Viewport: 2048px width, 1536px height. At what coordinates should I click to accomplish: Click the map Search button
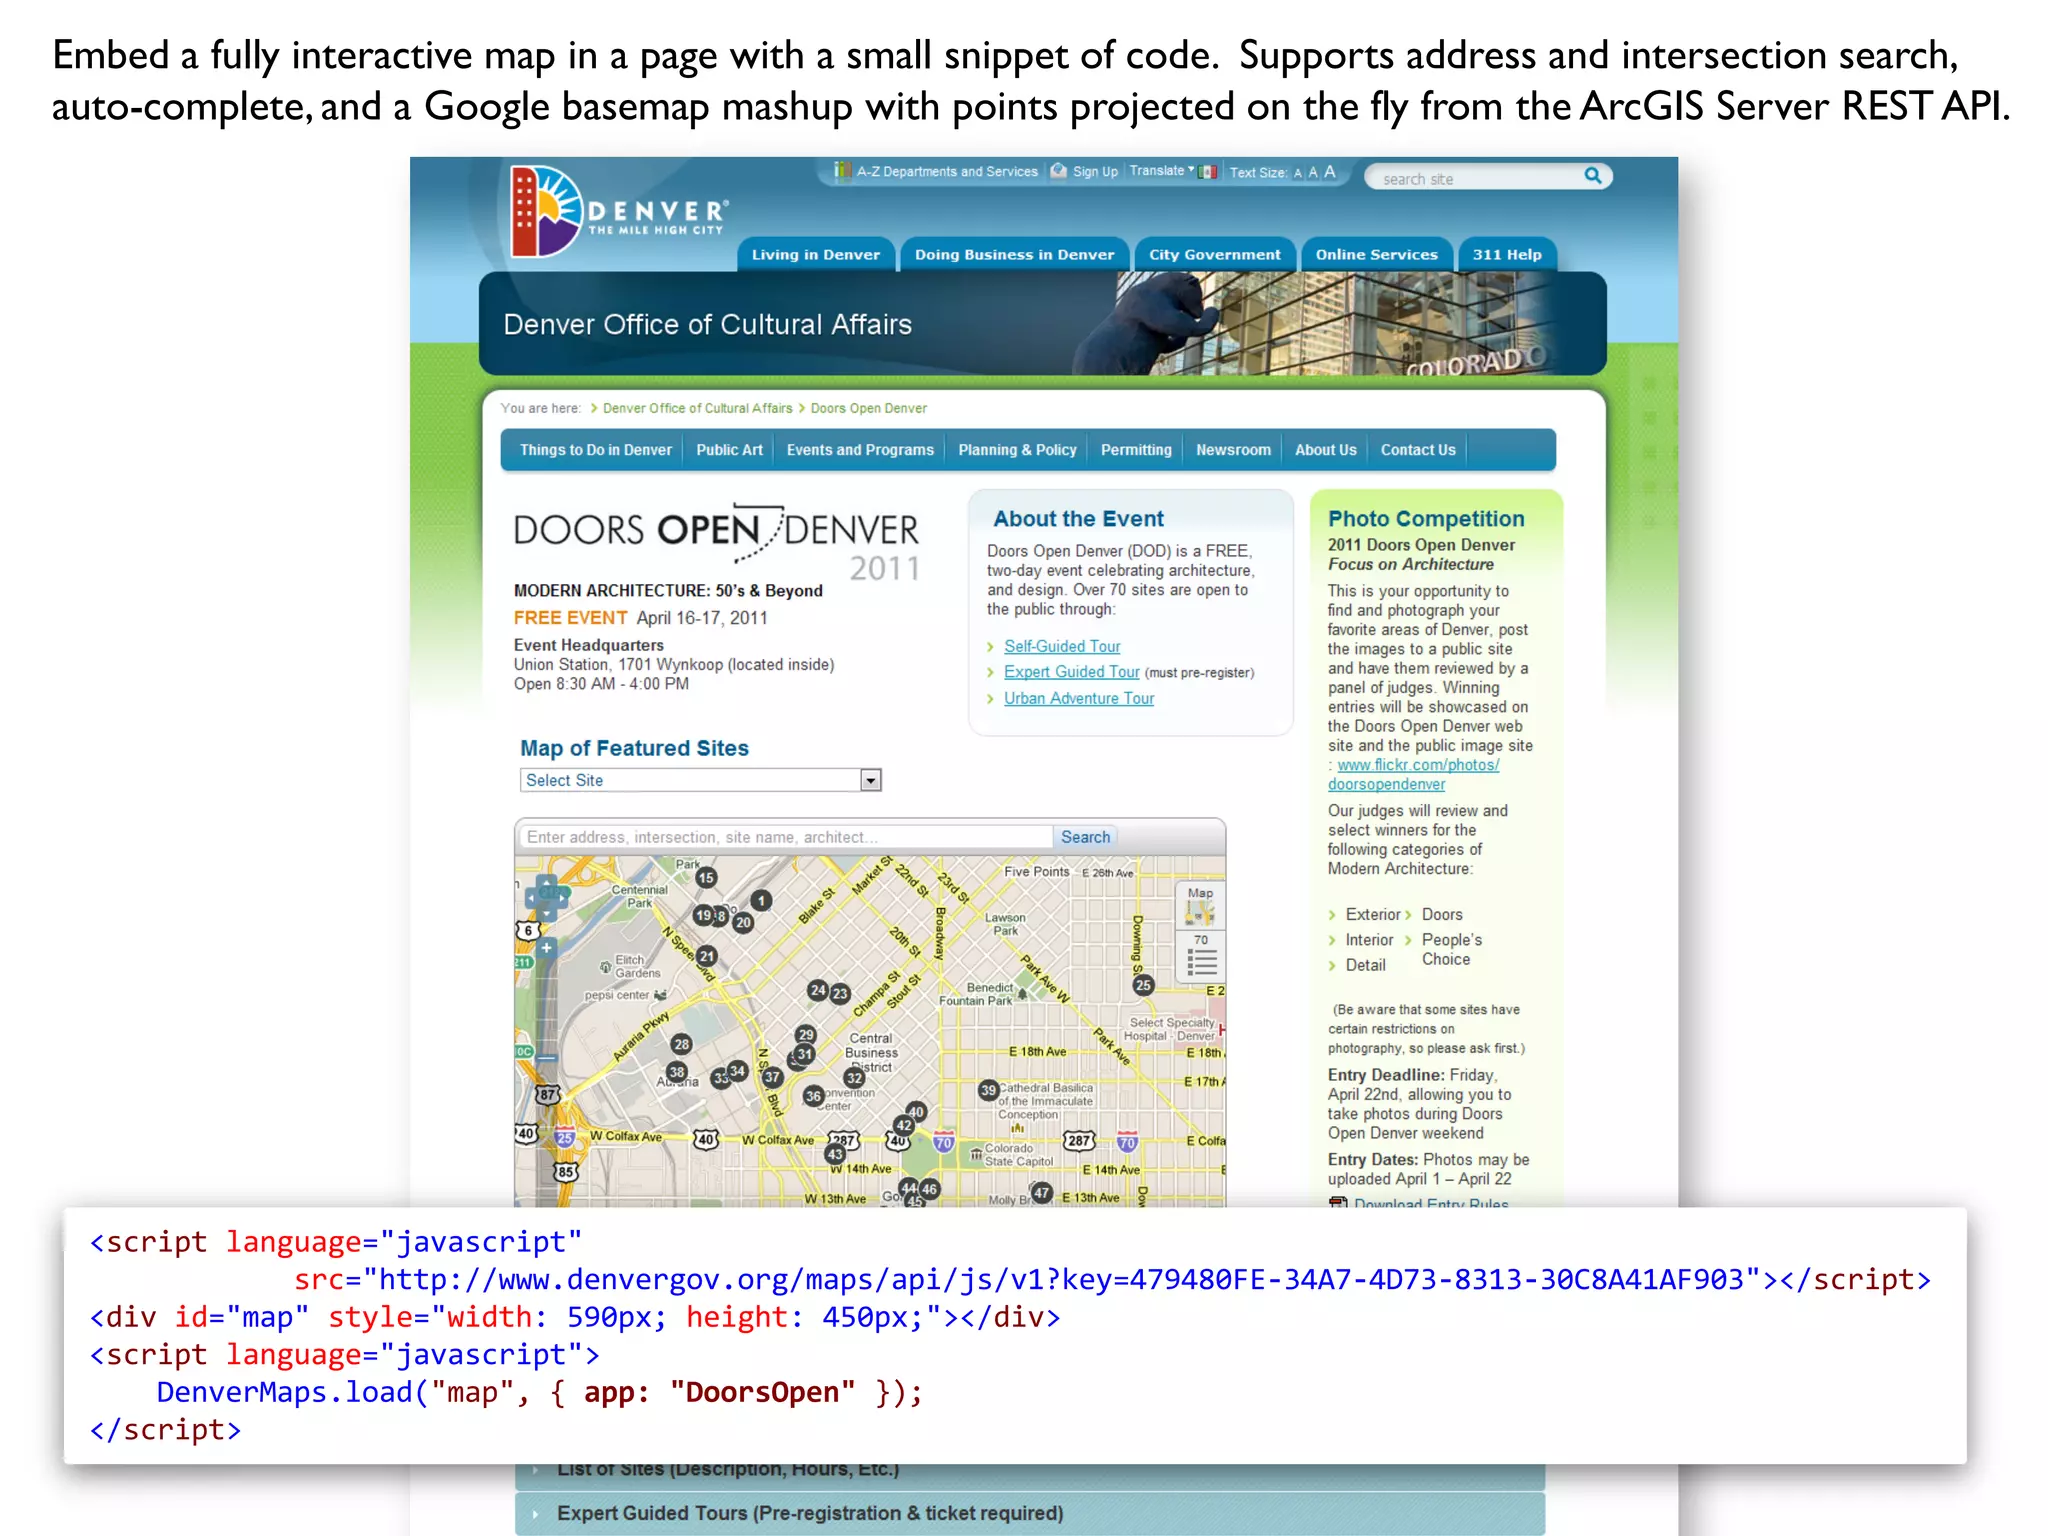(1085, 837)
